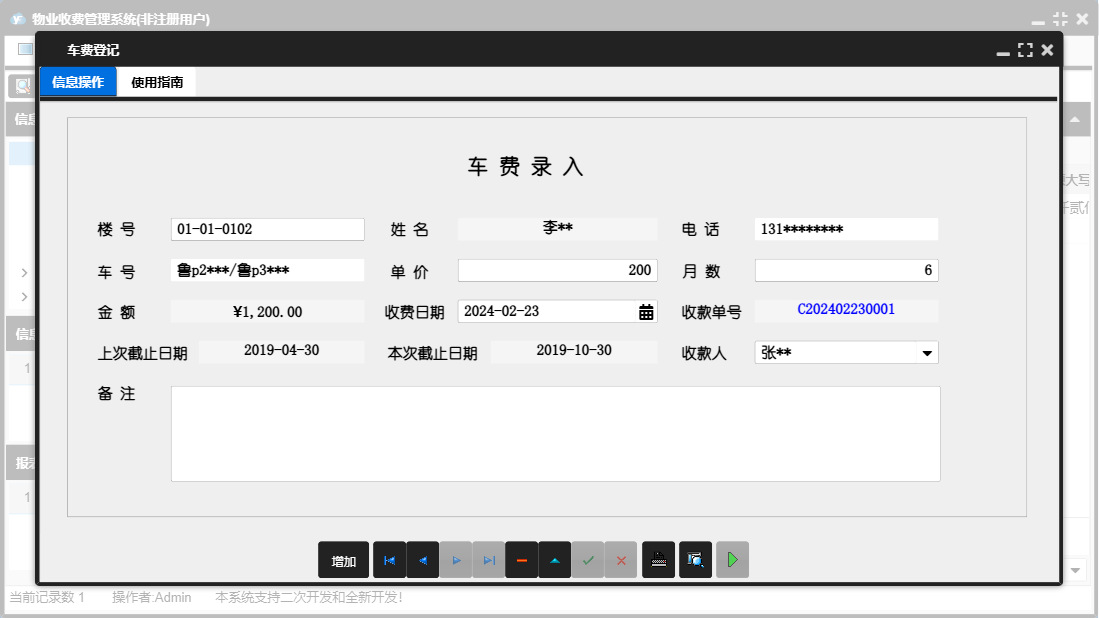Screen dimensions: 1099x618
Task: Jump to the first record
Action: [389, 561]
